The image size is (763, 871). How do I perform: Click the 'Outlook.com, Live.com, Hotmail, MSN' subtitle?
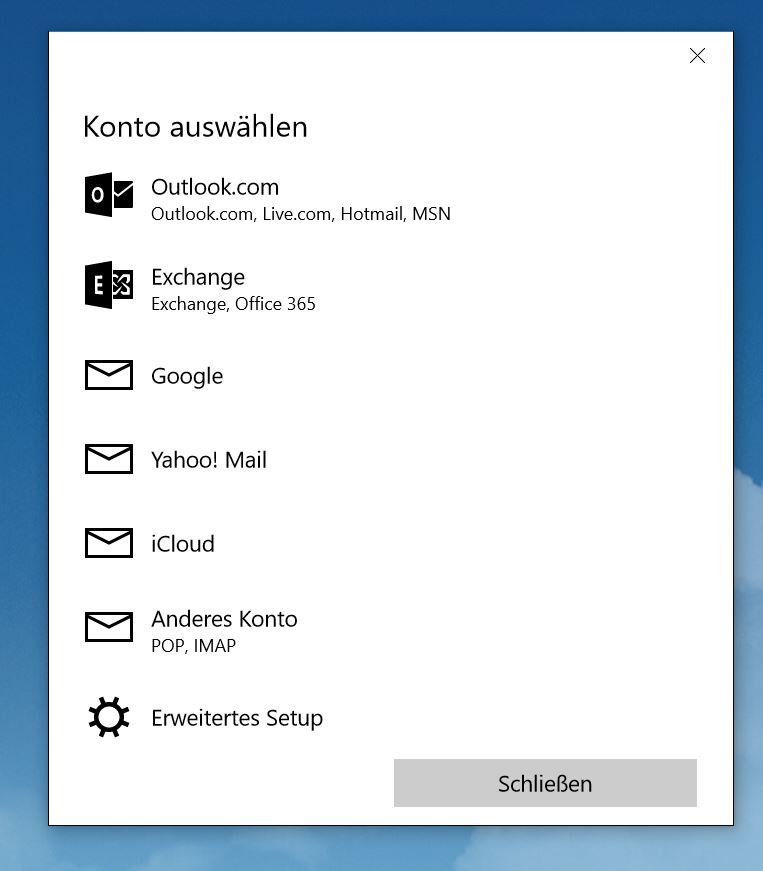coord(301,214)
